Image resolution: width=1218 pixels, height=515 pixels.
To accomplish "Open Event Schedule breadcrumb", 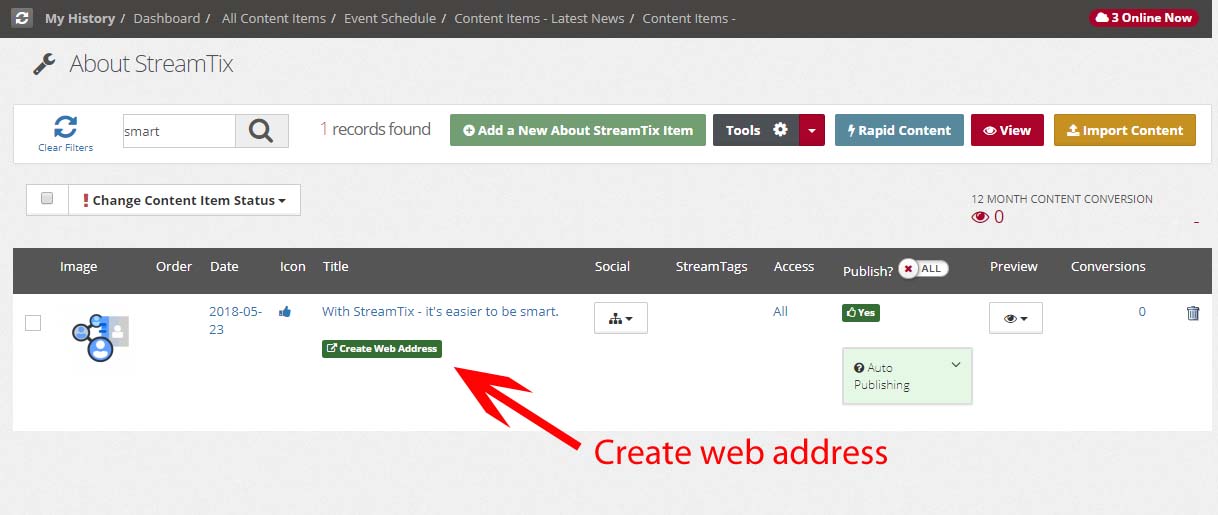I will (390, 18).
